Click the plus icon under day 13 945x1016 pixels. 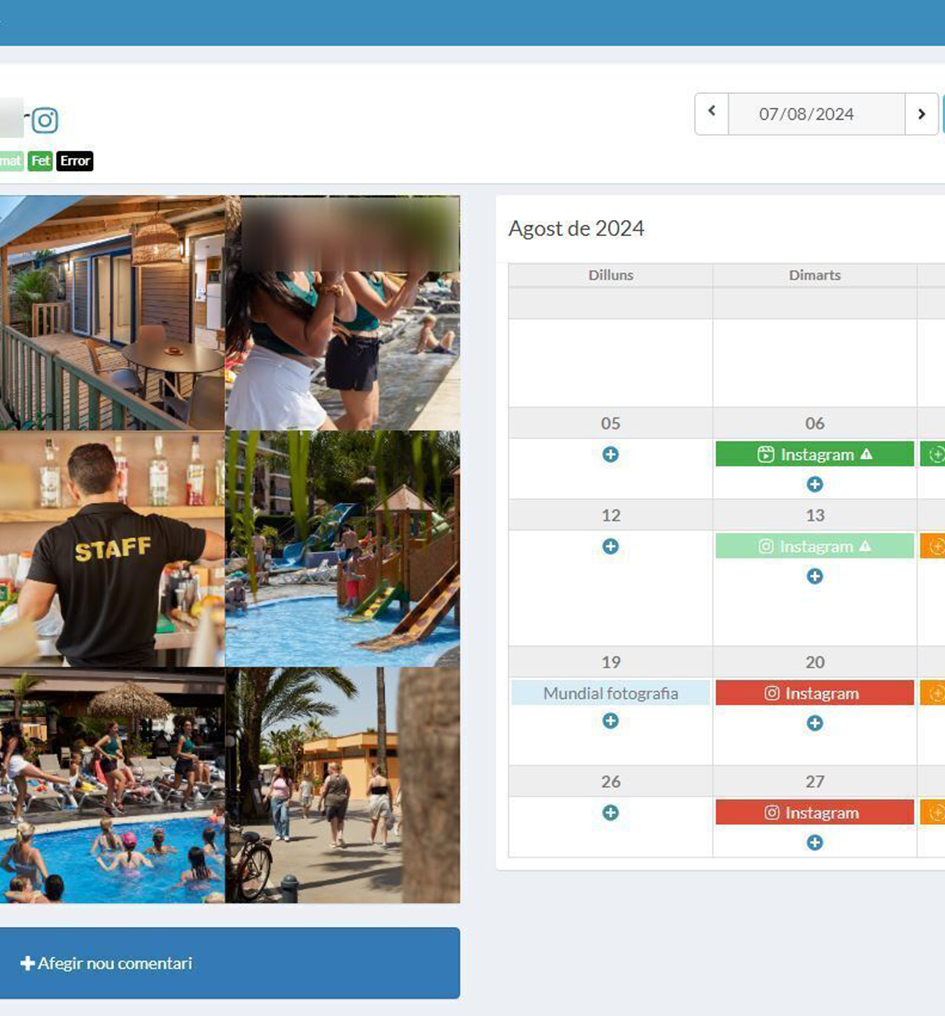[814, 576]
